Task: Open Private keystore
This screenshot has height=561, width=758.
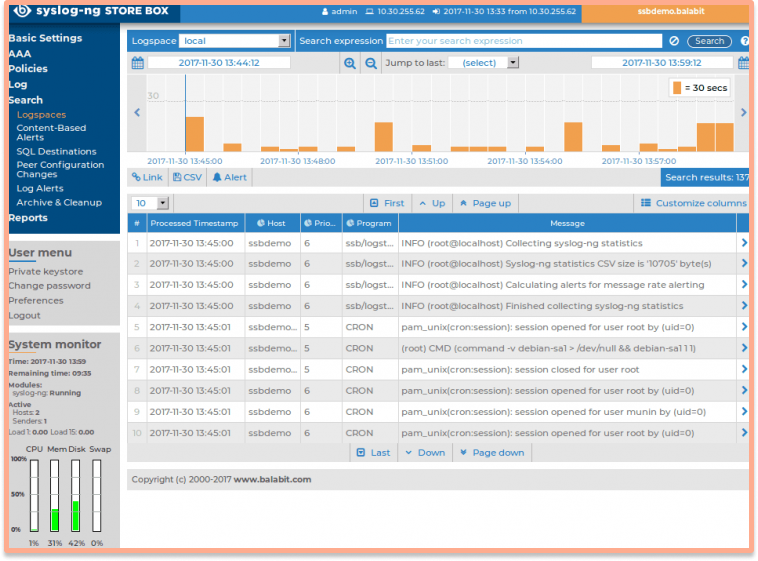Action: 46,271
